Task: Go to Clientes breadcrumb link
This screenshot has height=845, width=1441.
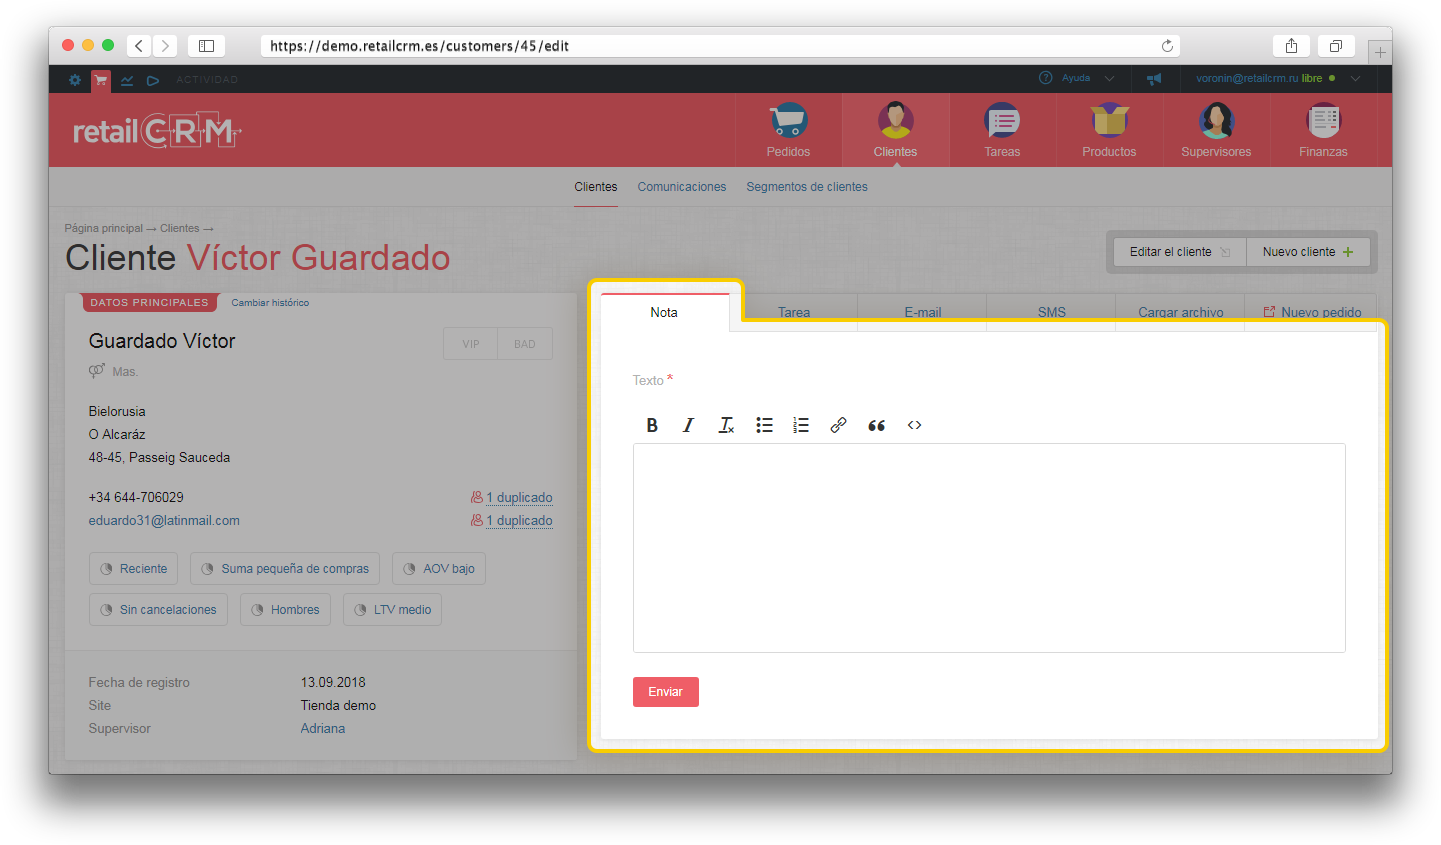Action: [180, 228]
